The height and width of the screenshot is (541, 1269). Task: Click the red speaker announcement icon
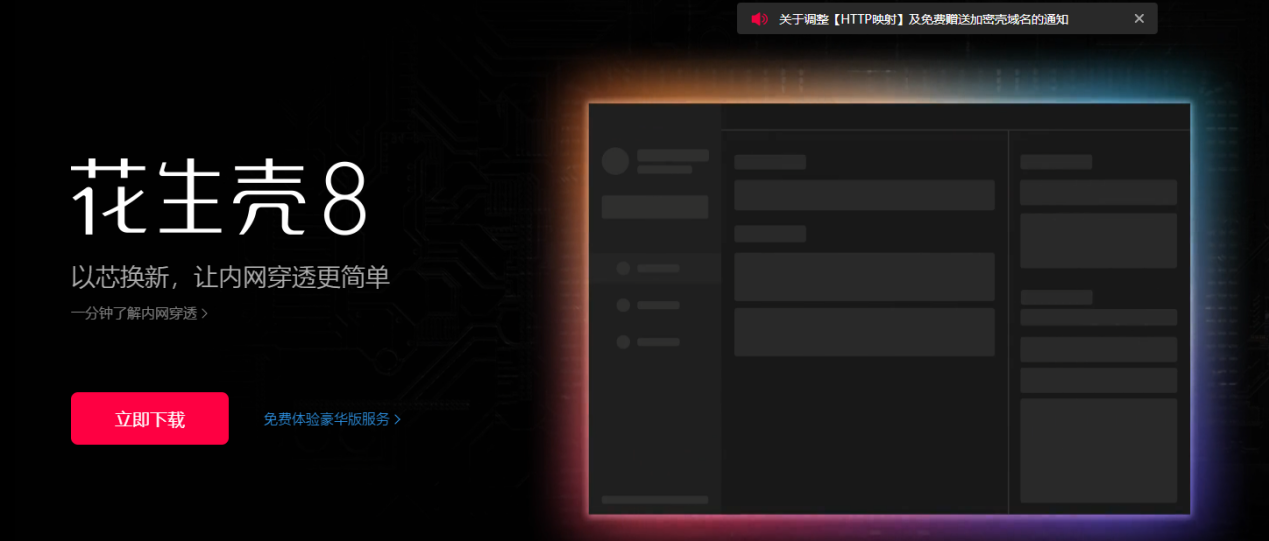point(759,19)
